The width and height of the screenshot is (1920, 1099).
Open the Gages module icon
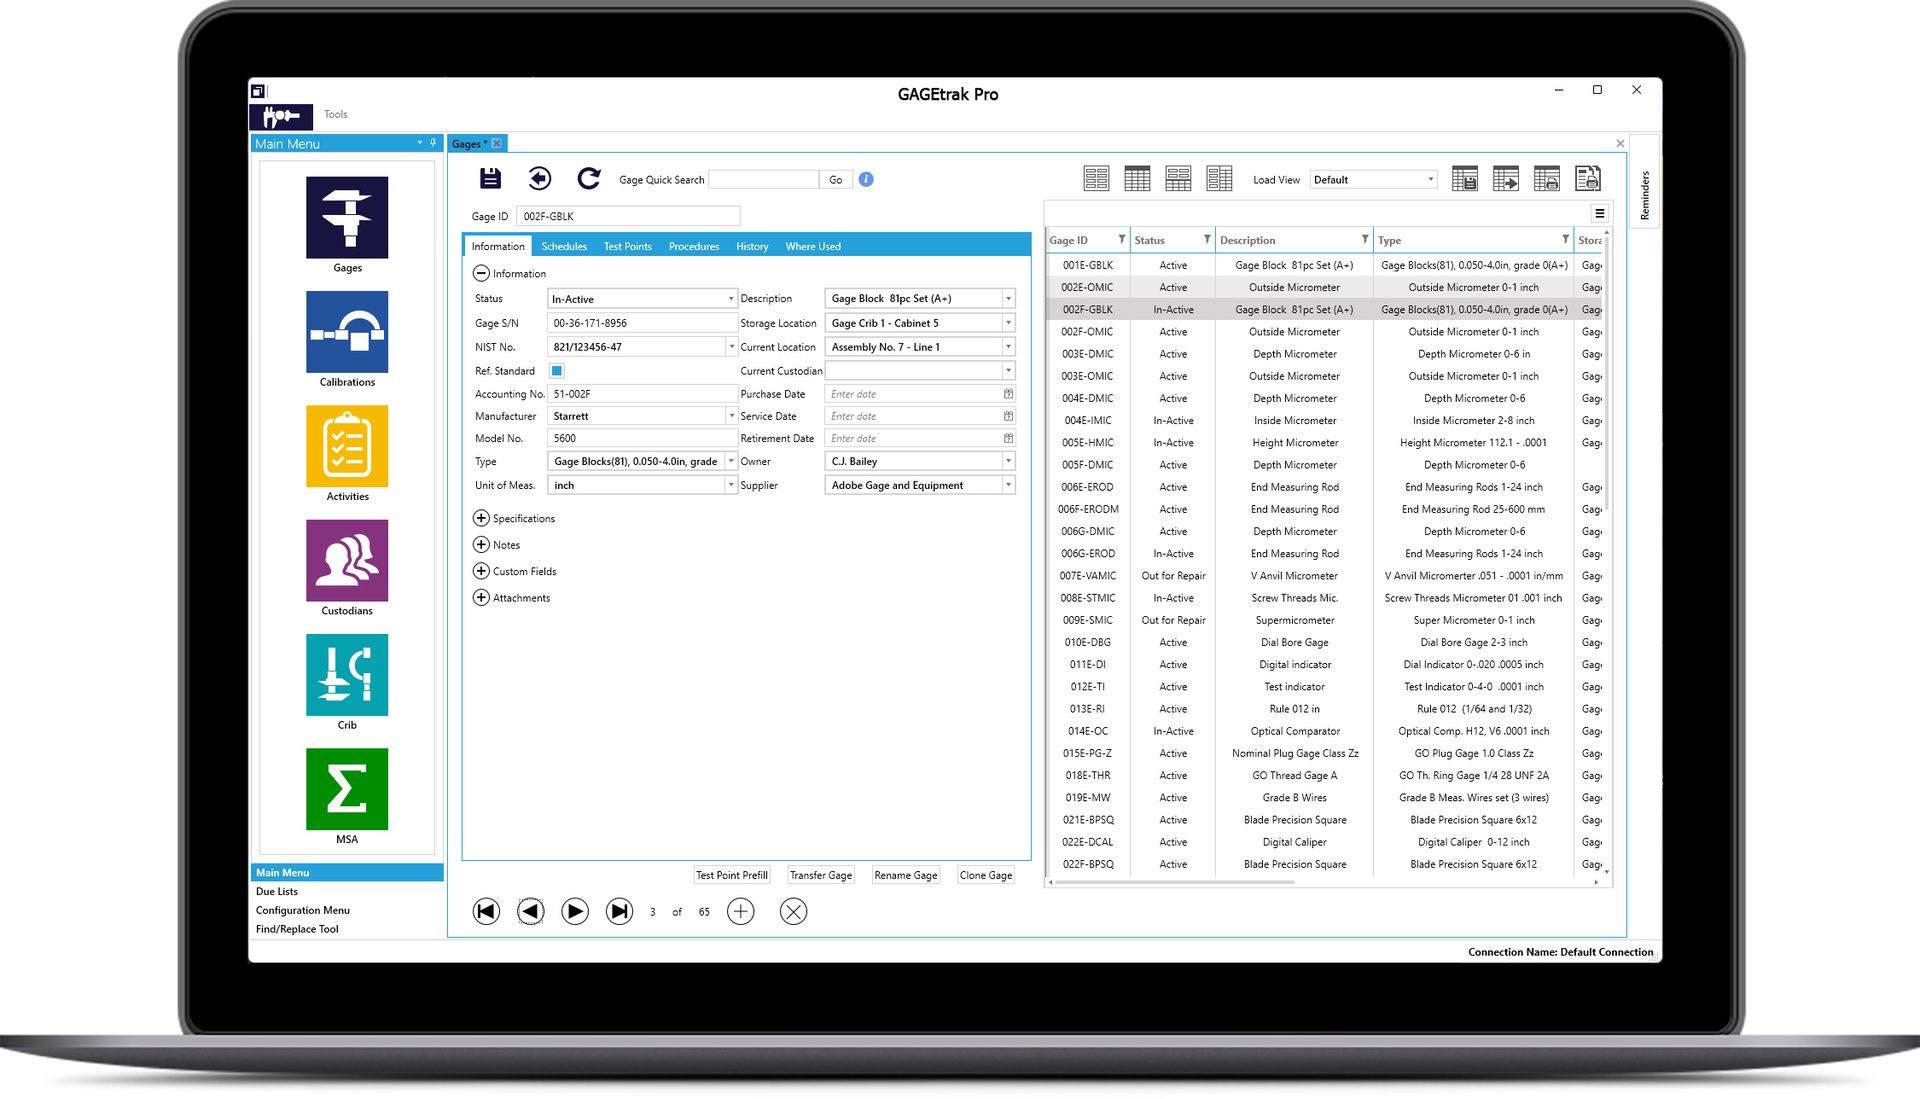point(347,218)
